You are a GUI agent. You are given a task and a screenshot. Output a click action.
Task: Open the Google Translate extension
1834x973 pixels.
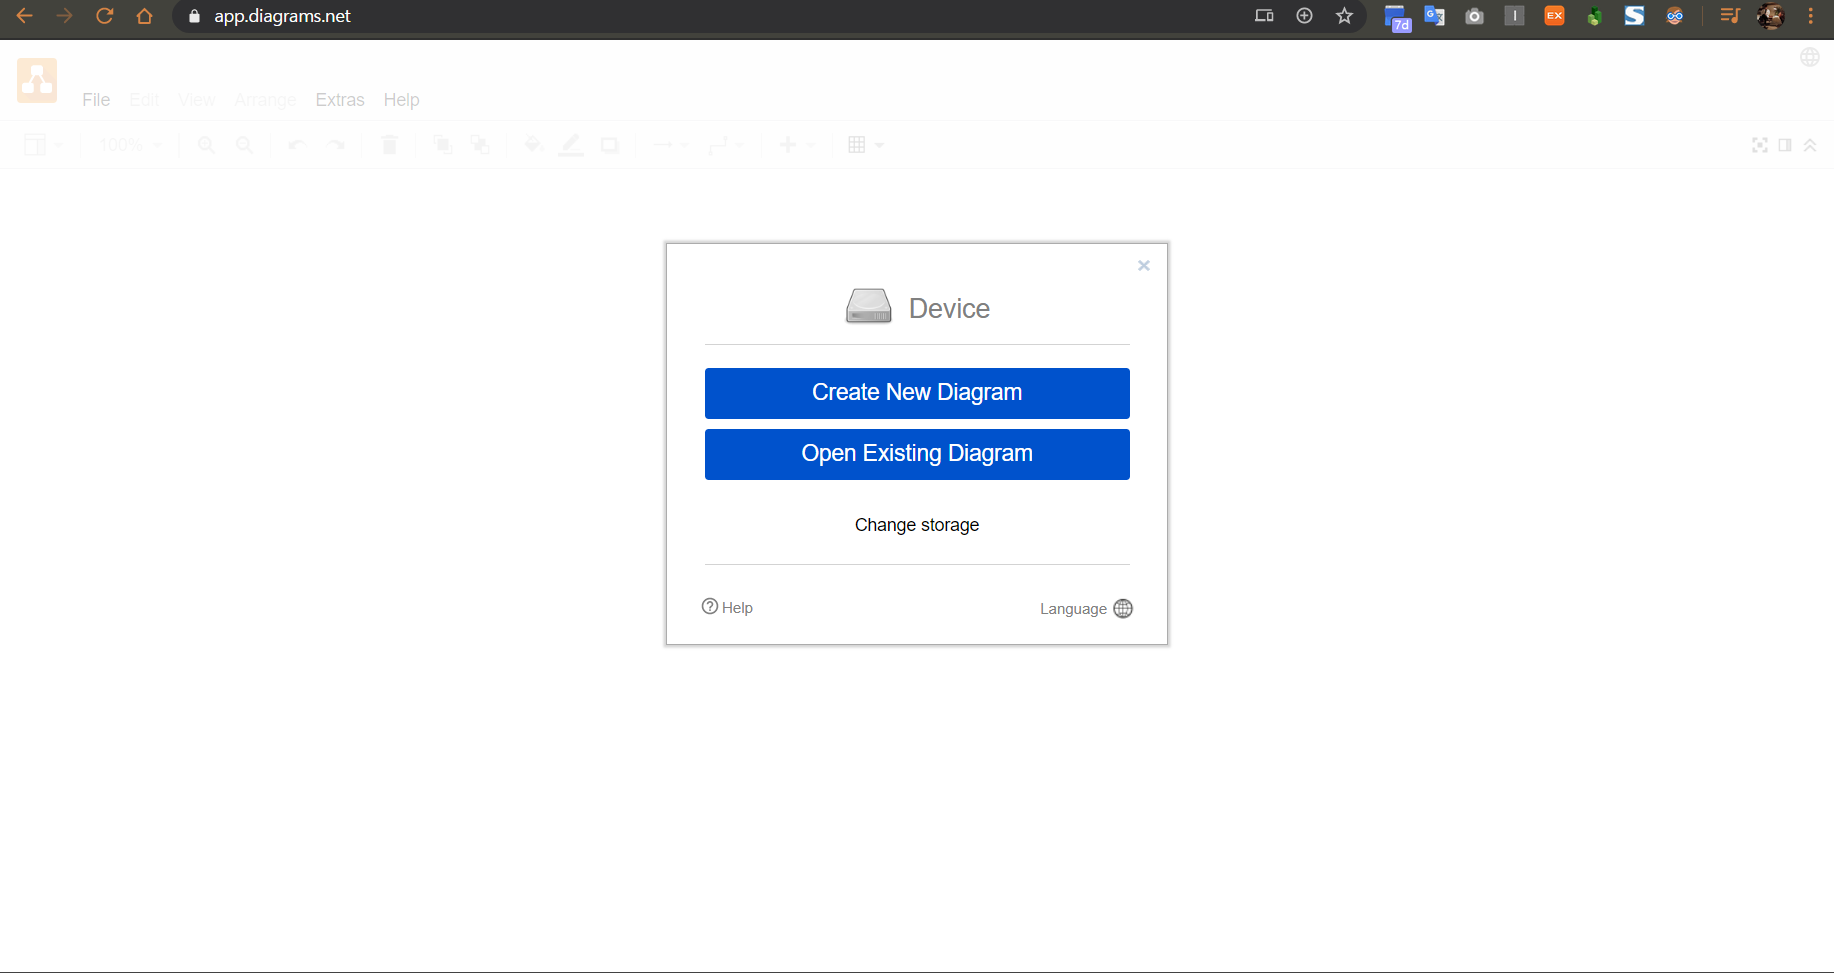point(1435,16)
